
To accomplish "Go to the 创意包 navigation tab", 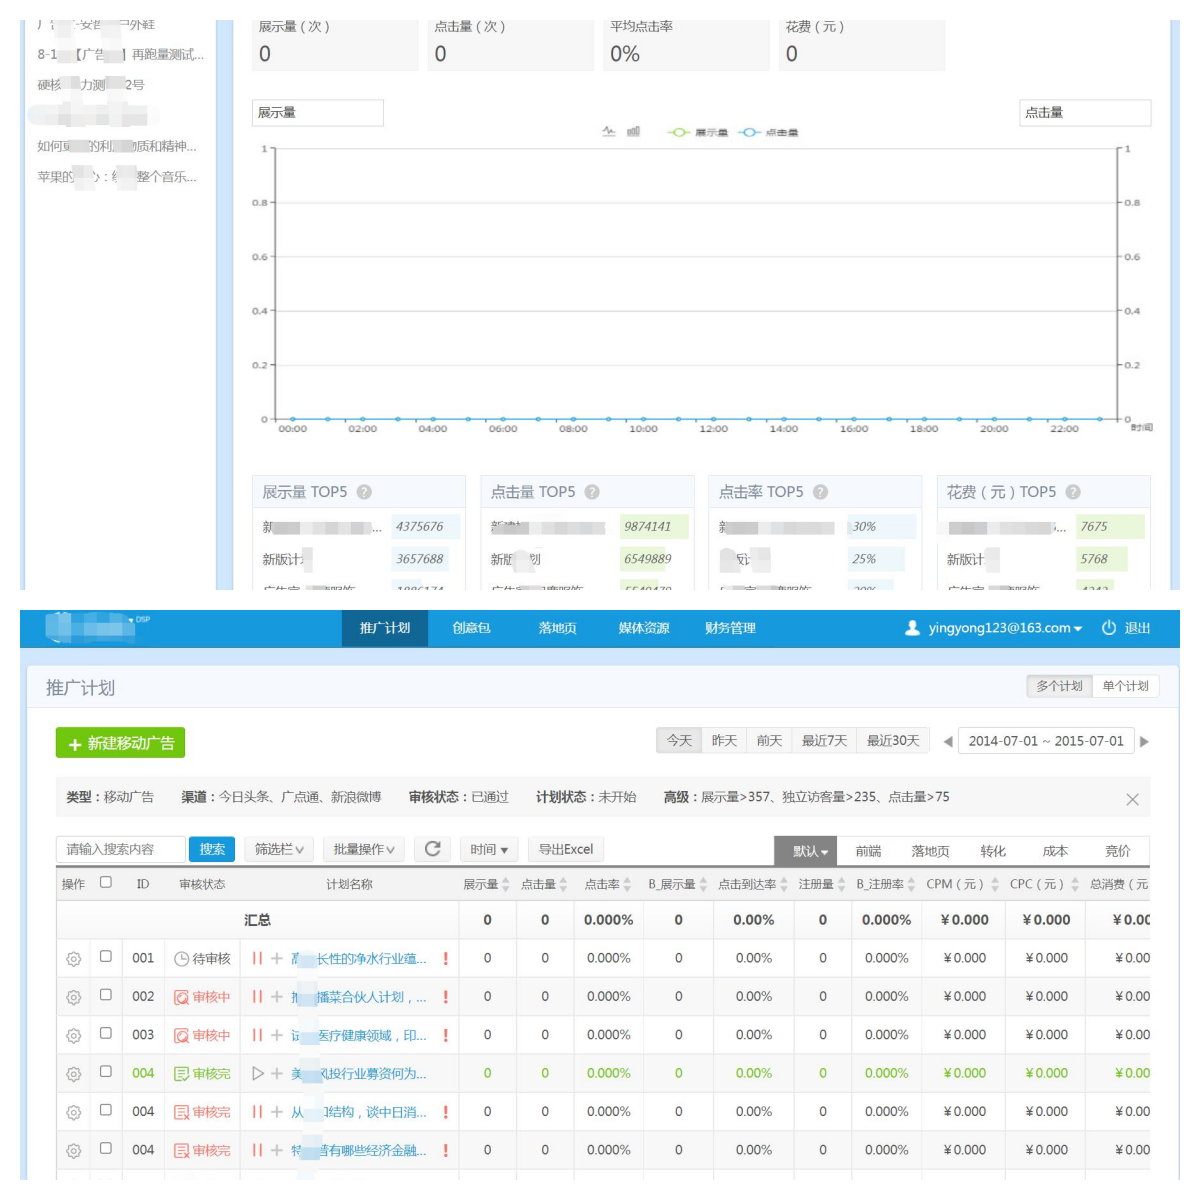I will (471, 628).
